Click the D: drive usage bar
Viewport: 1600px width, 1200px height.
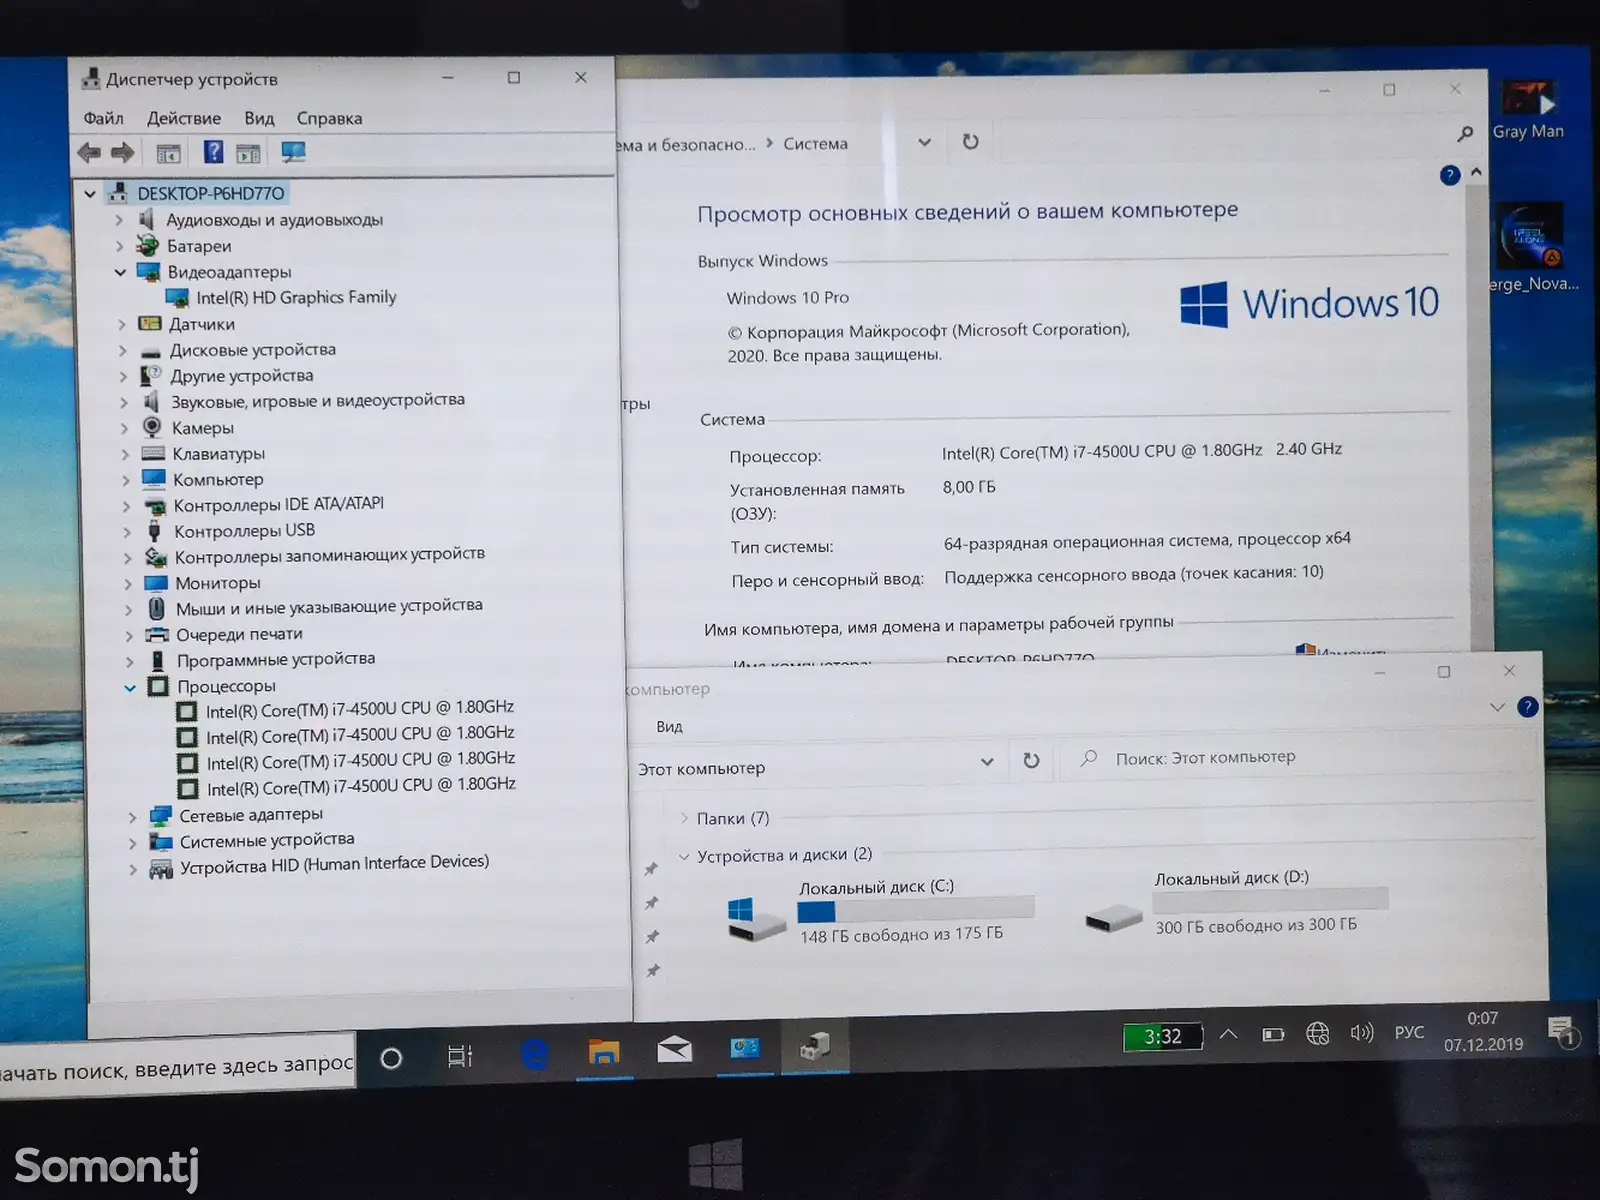point(1270,901)
